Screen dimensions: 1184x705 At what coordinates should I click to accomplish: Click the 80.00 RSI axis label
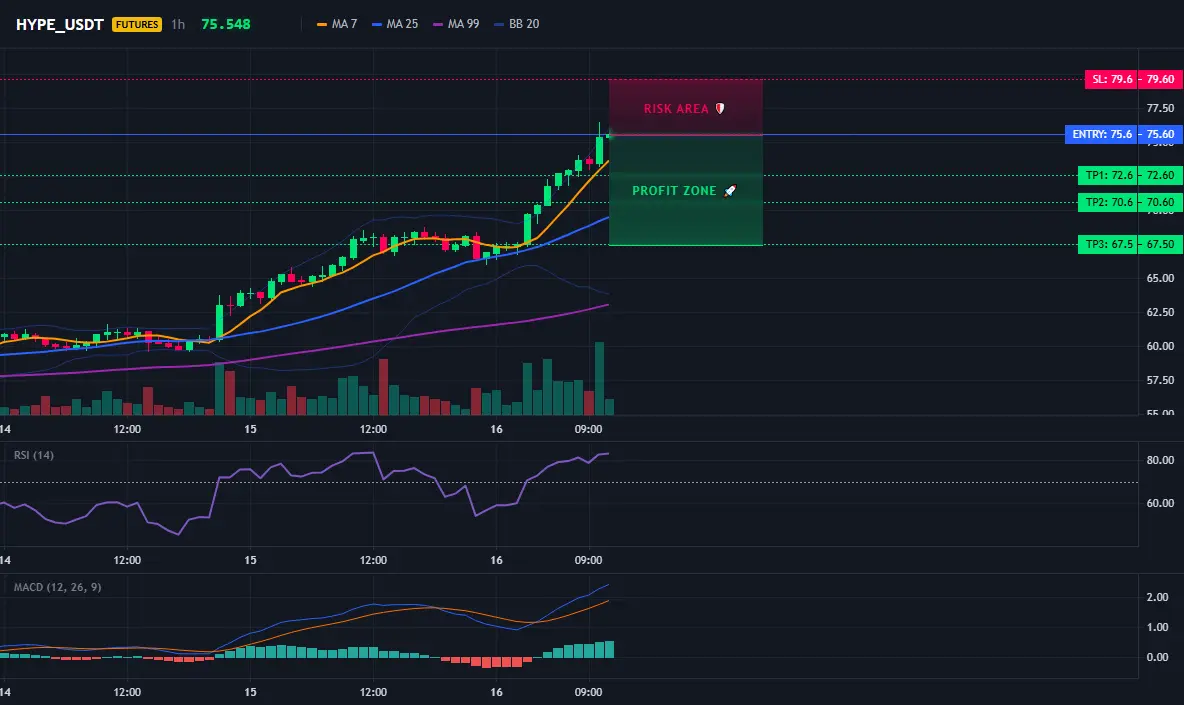[x=1160, y=460]
